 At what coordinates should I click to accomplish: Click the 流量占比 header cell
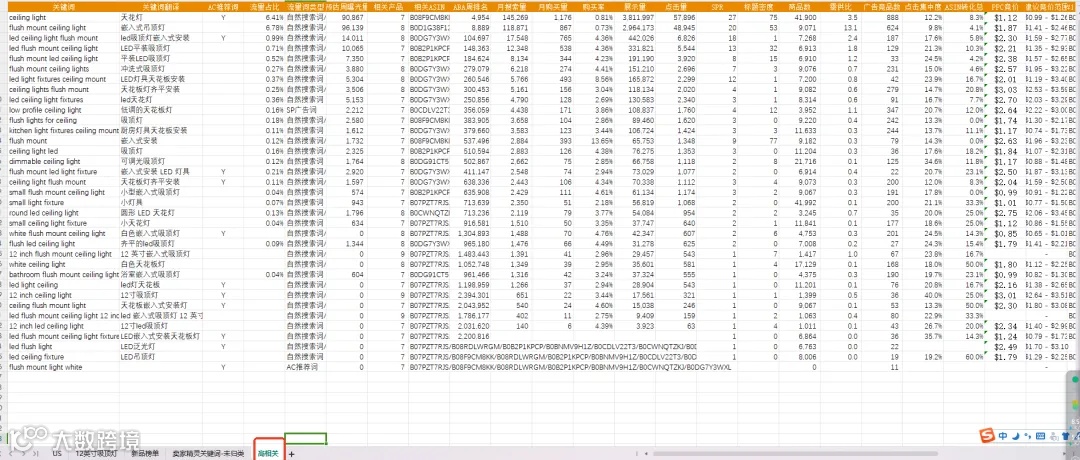[x=264, y=6]
